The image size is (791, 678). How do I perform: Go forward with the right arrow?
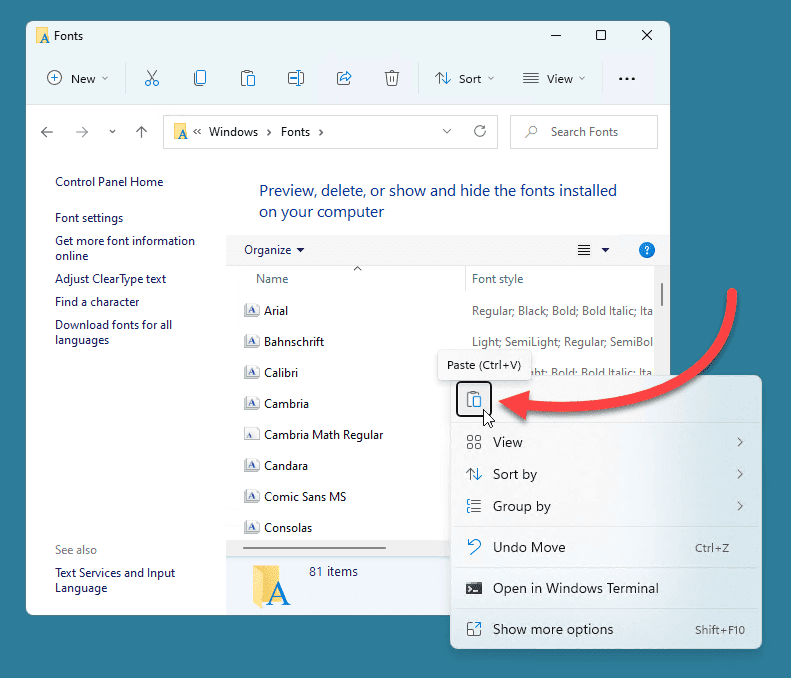coord(82,132)
